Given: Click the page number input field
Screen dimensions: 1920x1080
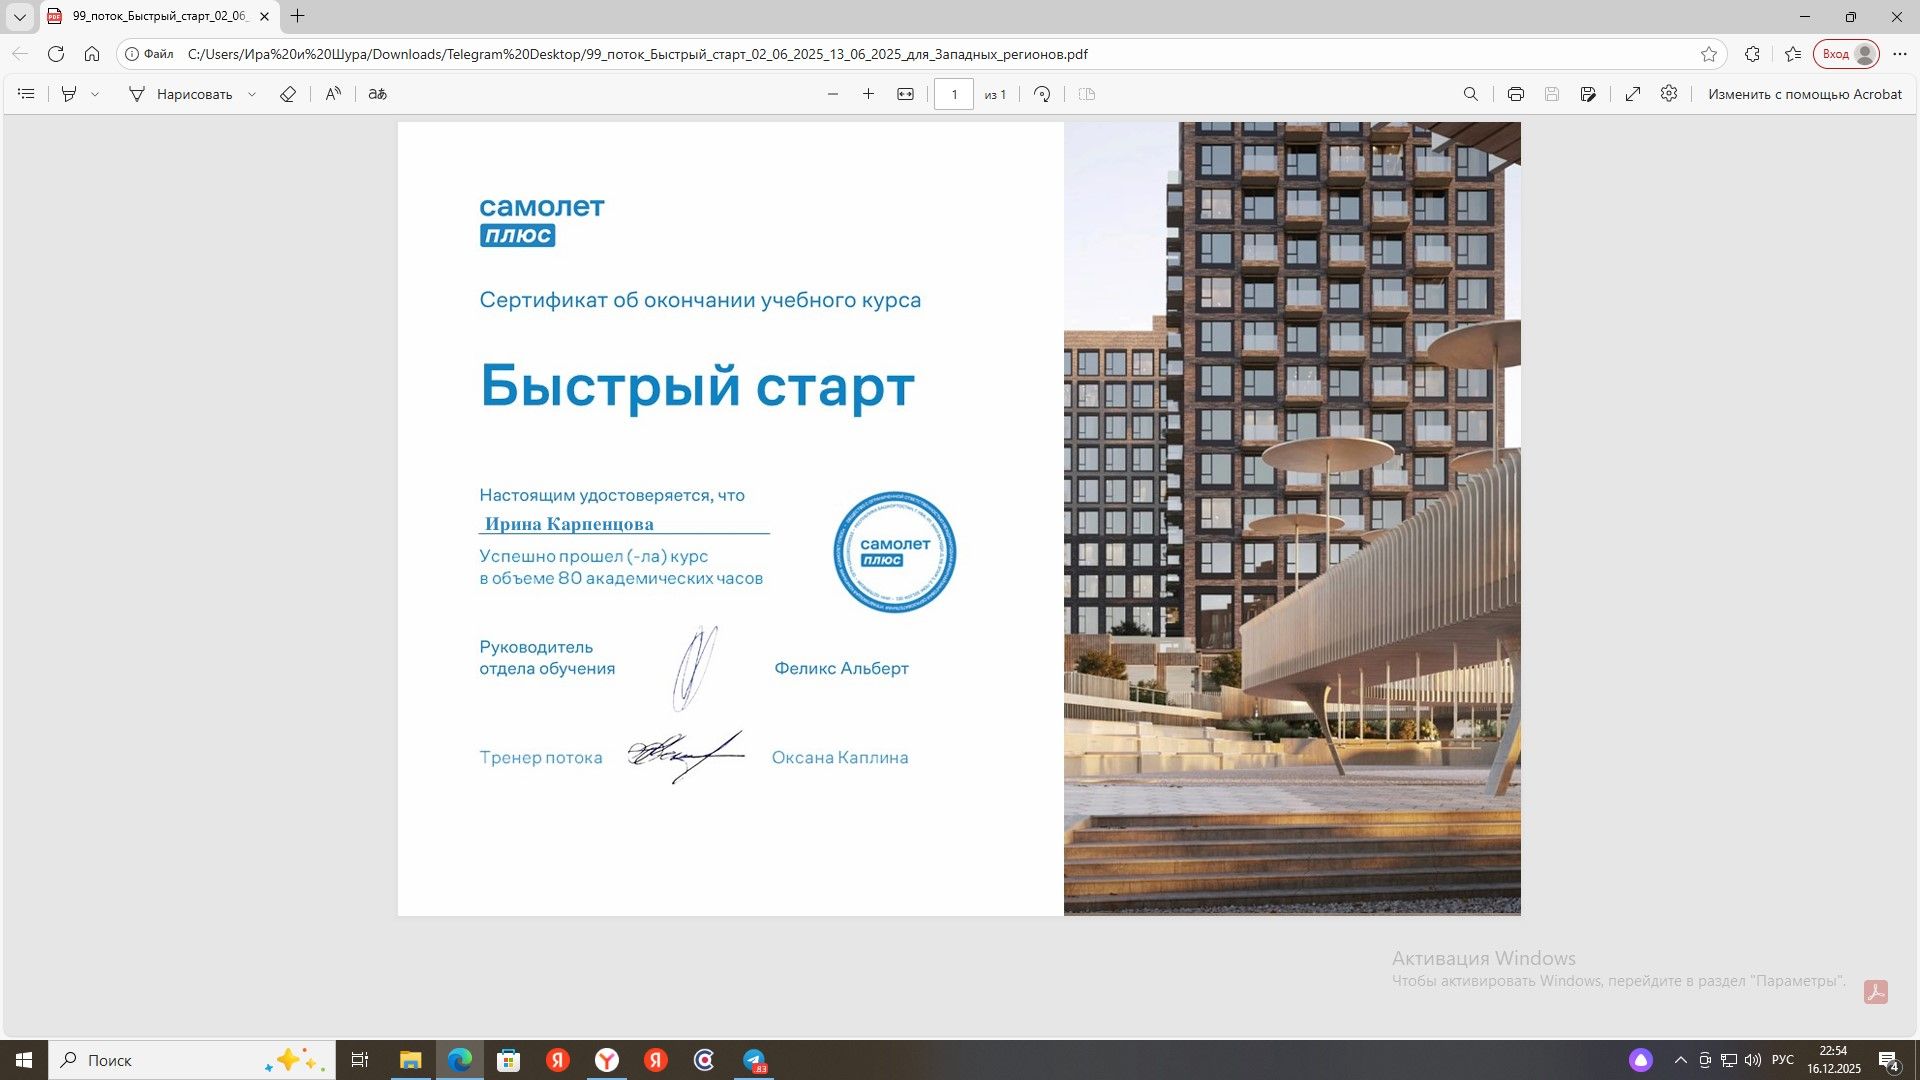Looking at the screenshot, I should [x=954, y=94].
